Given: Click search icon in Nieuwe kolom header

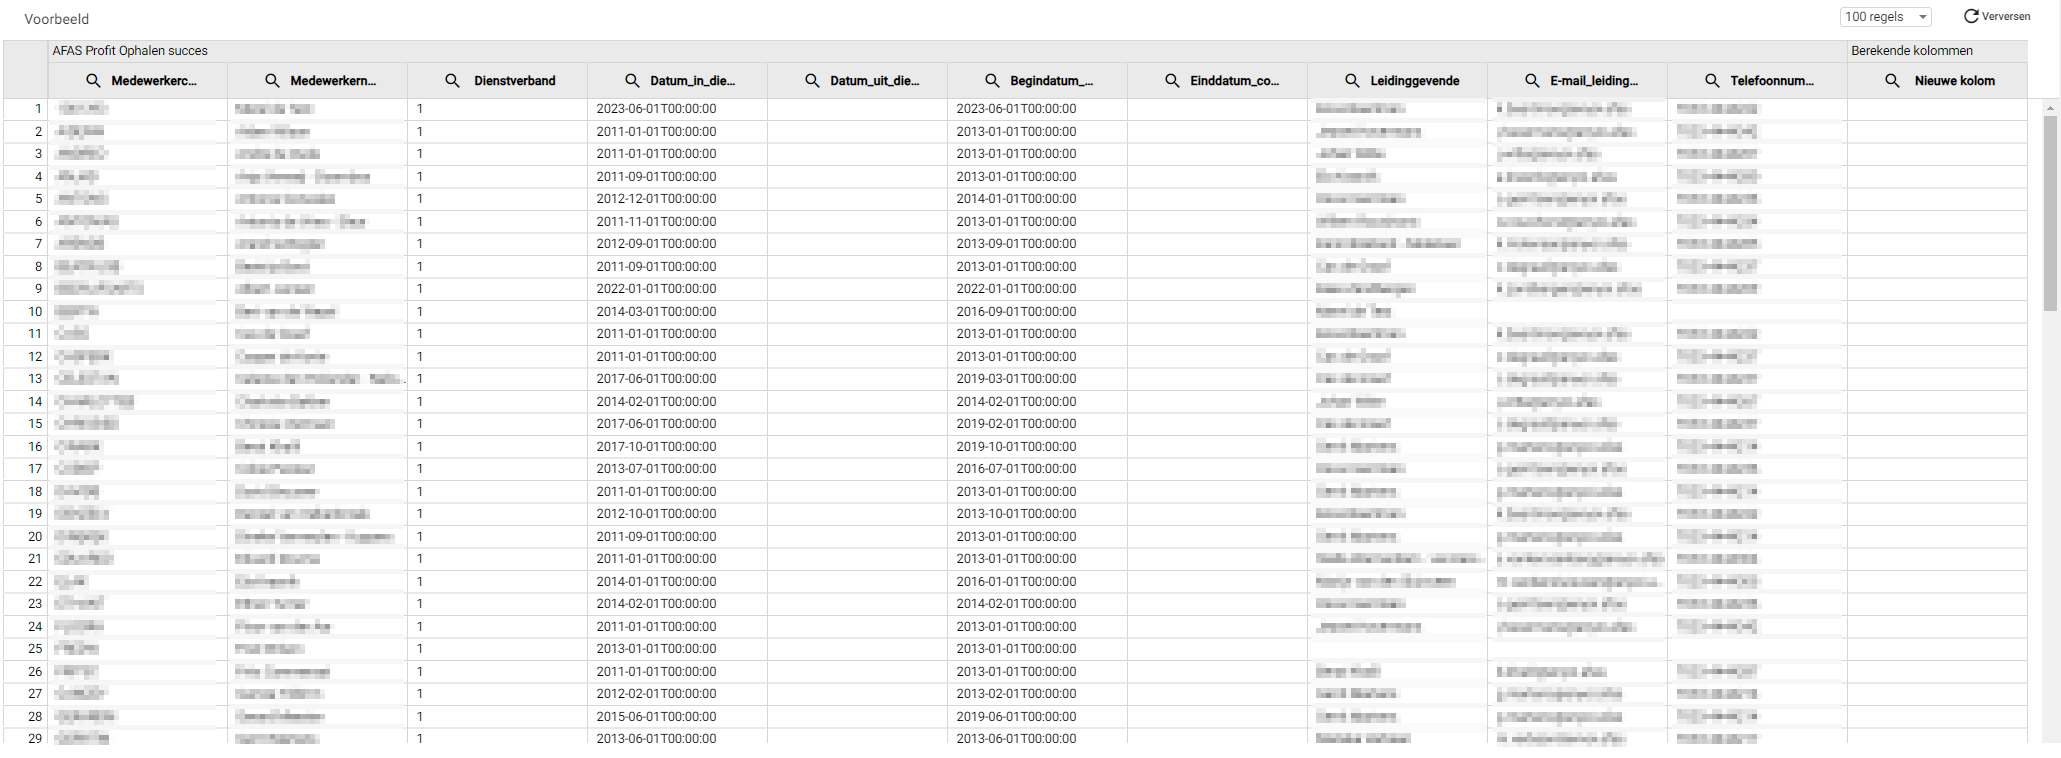Looking at the screenshot, I should click(1892, 81).
